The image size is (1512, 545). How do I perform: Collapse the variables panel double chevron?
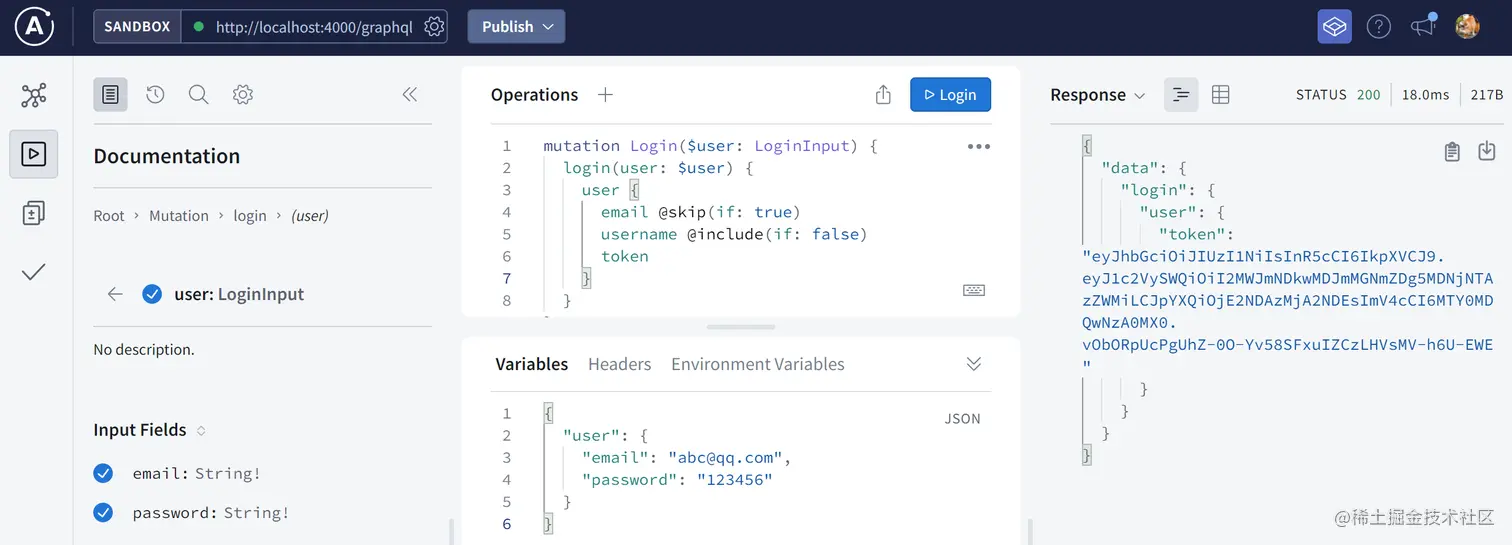pos(974,364)
